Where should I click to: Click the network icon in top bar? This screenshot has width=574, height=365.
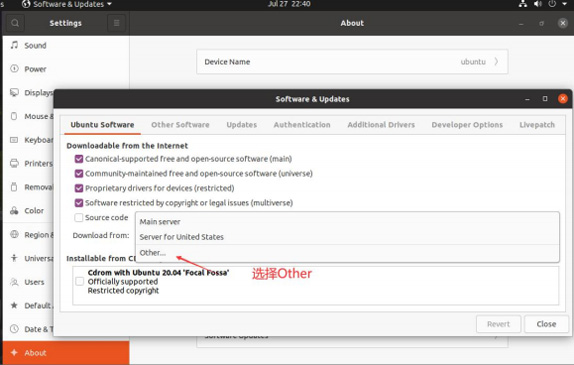[523, 4]
